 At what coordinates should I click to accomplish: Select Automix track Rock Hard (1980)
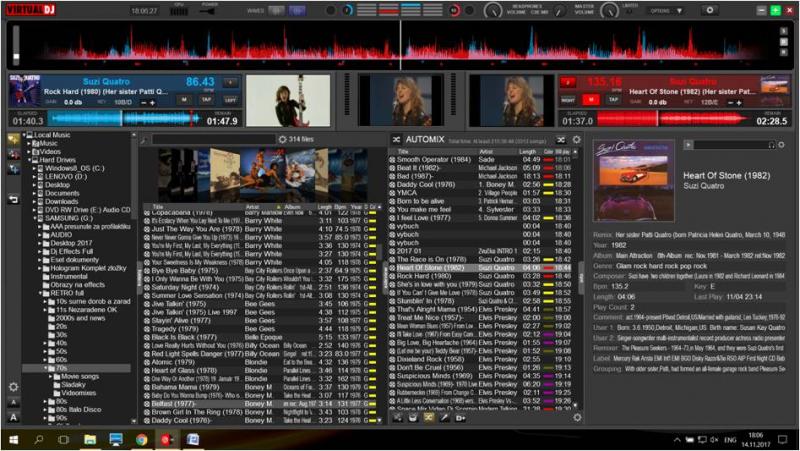coord(481,276)
